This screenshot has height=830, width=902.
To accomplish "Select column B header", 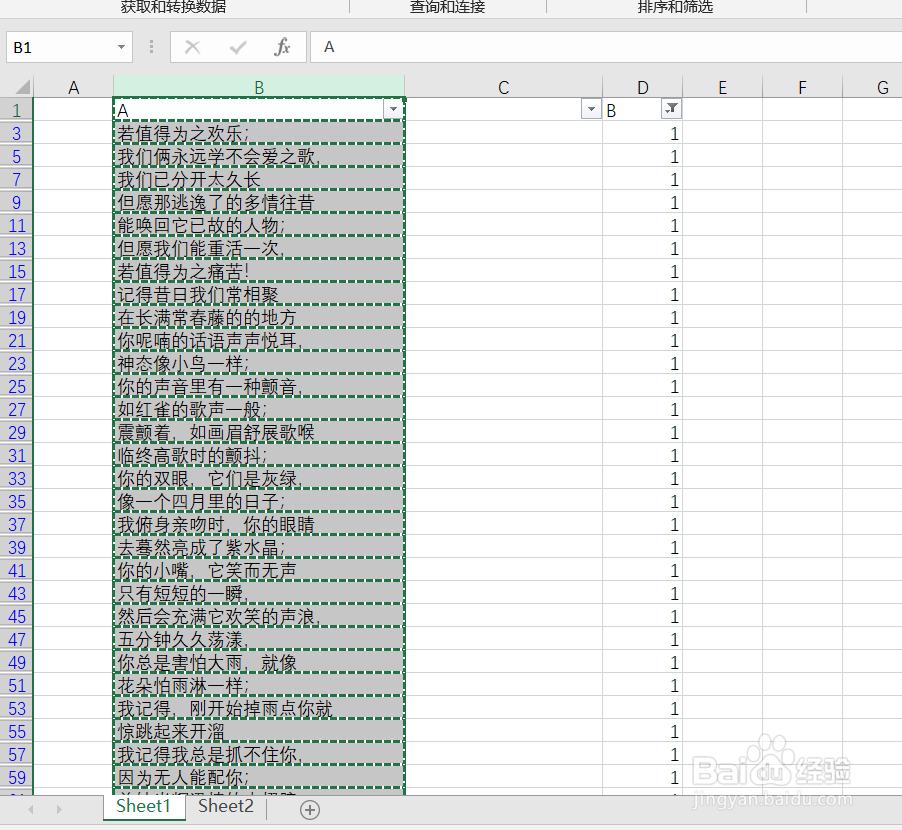I will point(259,87).
